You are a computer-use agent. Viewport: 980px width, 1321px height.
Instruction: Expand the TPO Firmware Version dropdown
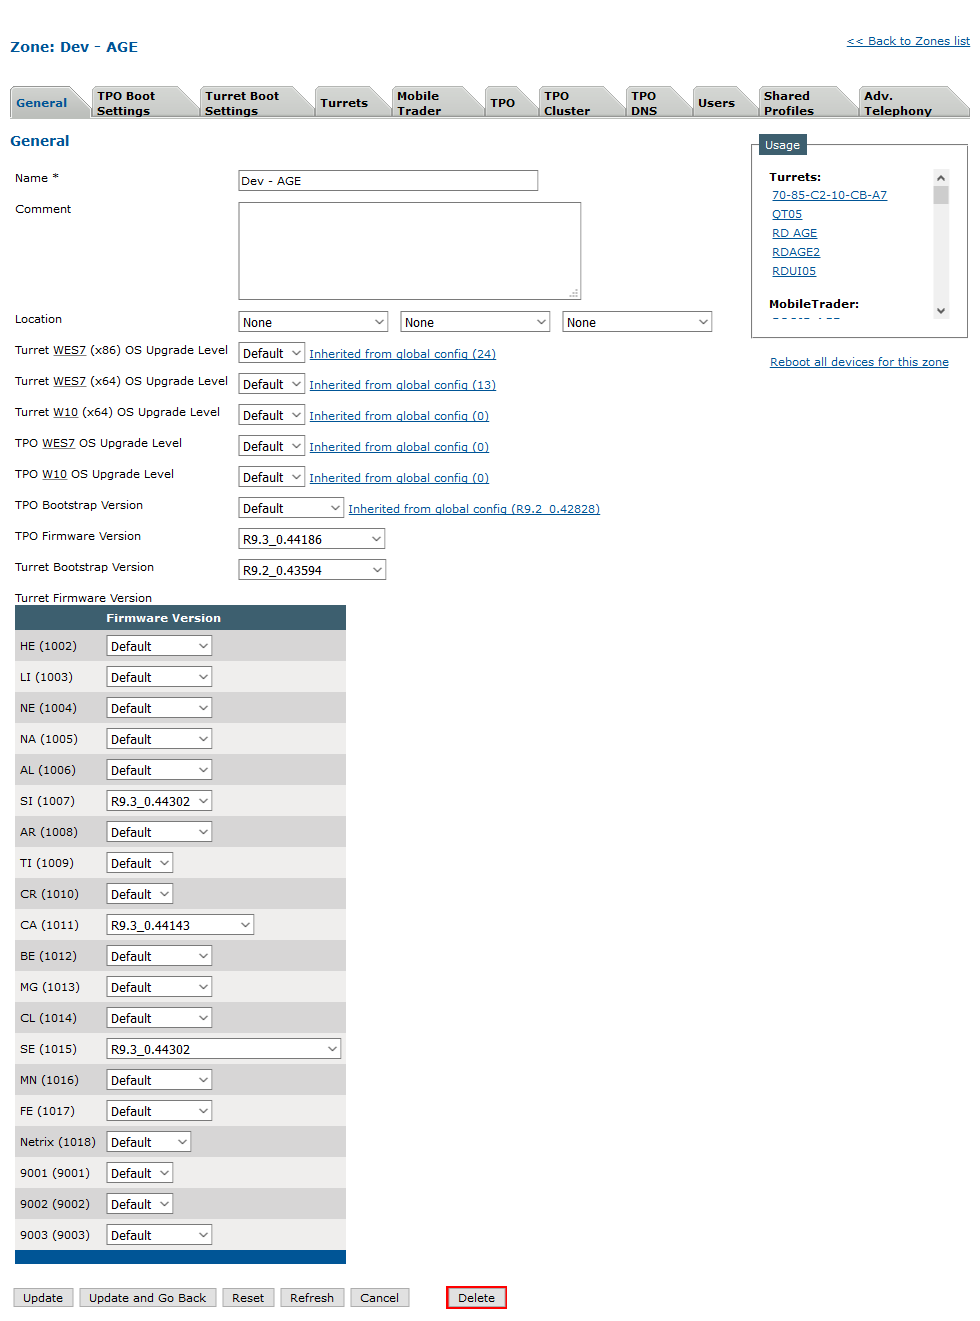[x=312, y=539]
